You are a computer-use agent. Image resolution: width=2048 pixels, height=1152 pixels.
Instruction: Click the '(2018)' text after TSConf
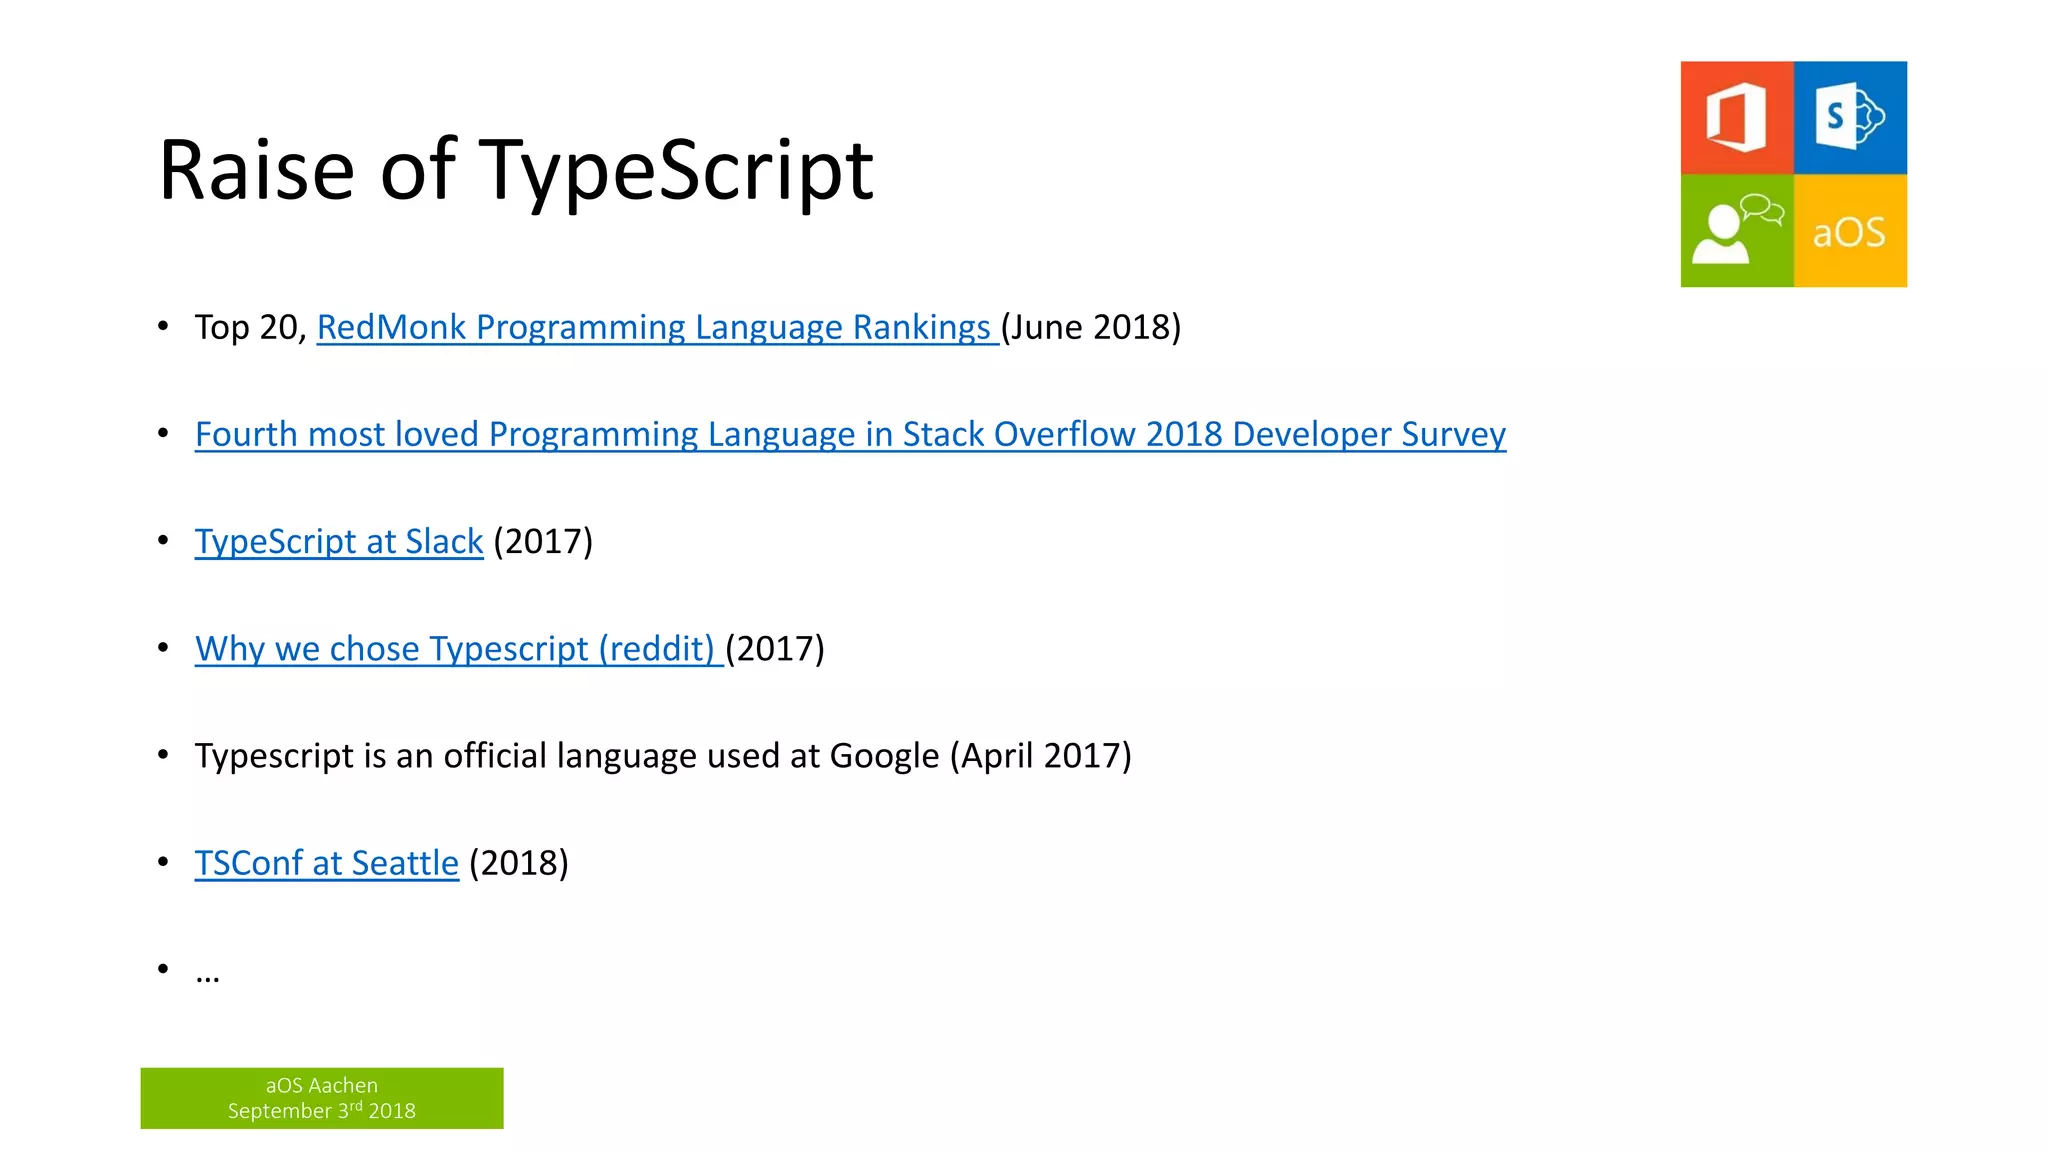point(518,862)
